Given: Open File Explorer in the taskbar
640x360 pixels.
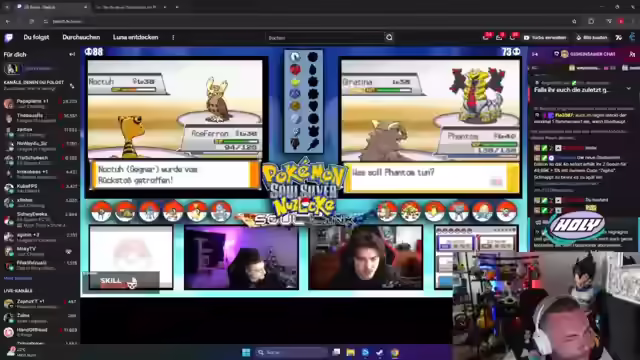Looking at the screenshot, I should click(350, 352).
